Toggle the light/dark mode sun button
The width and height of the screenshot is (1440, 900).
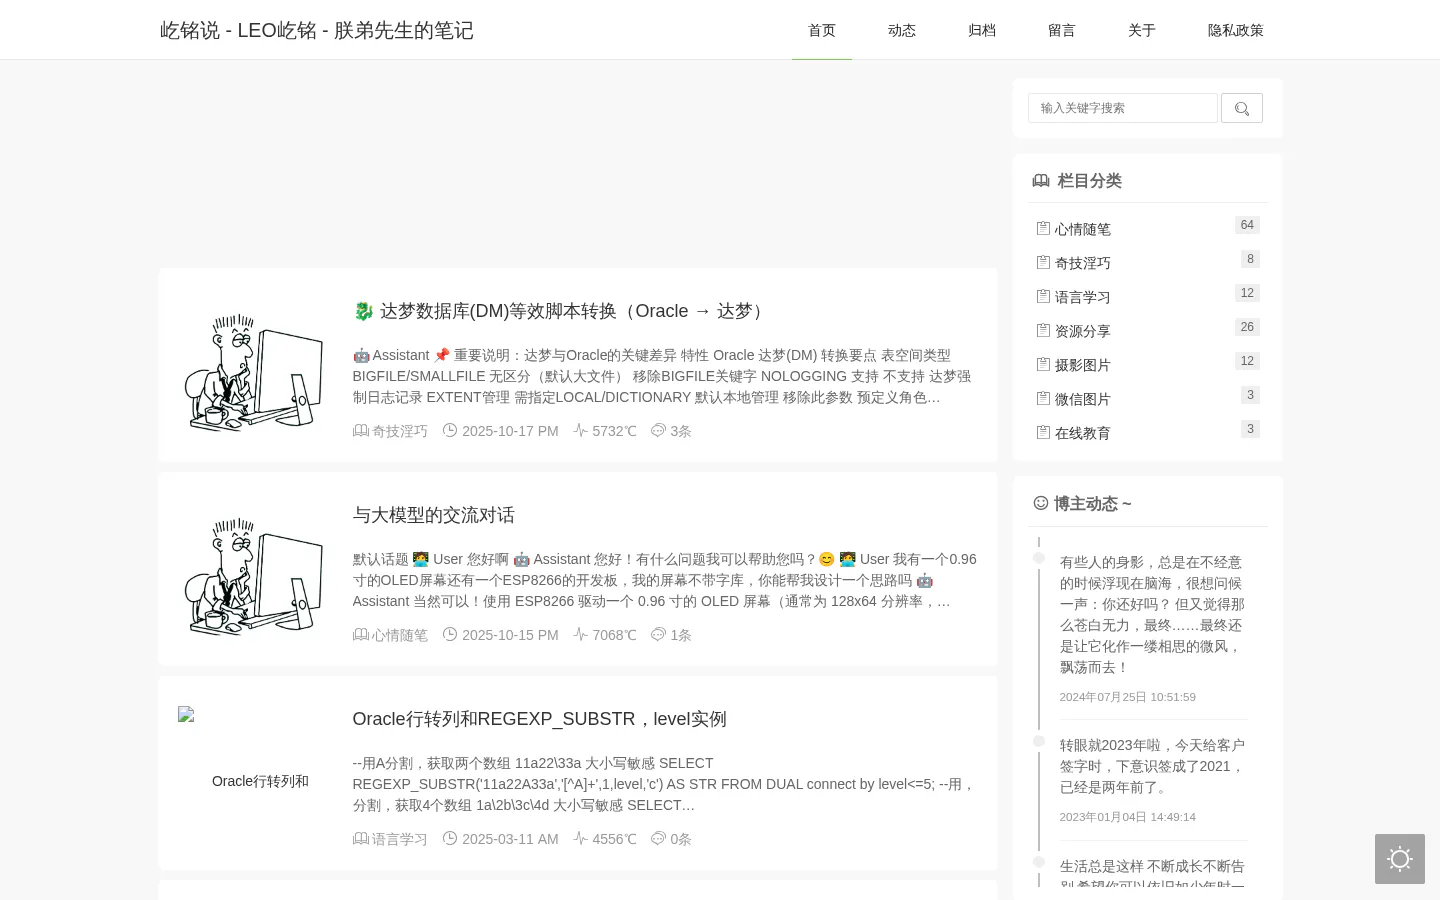click(1400, 859)
